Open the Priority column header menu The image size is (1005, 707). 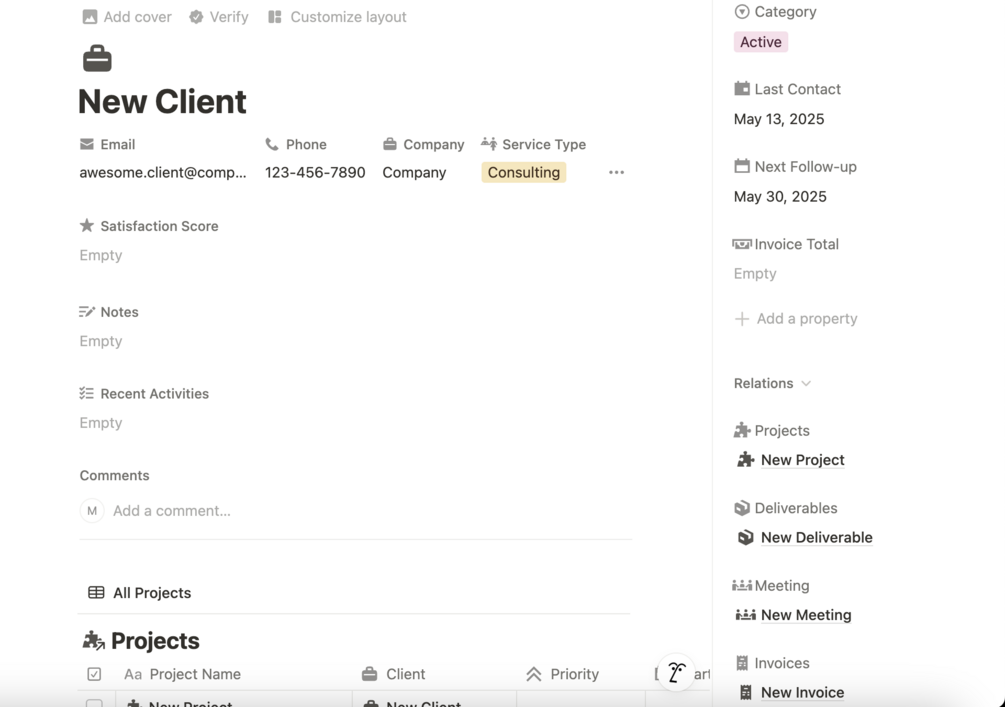574,675
